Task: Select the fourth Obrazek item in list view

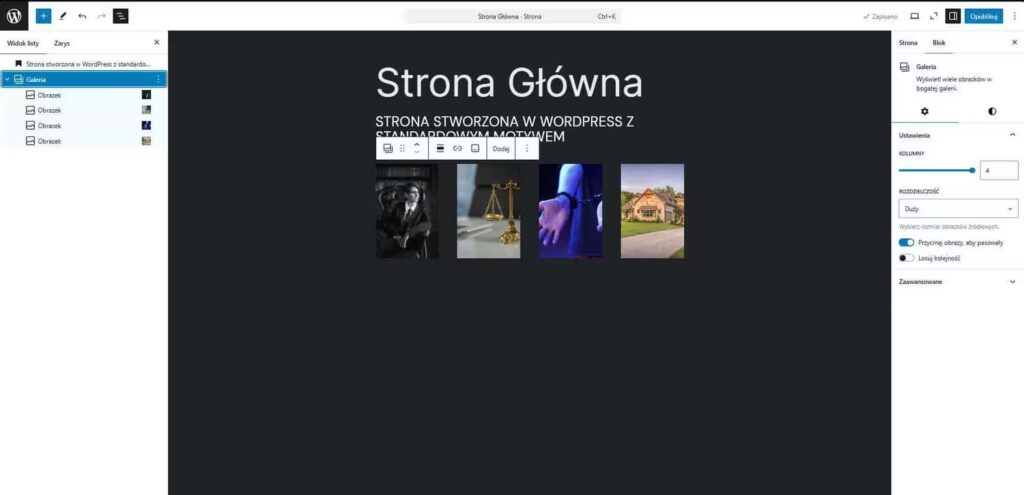Action: (84, 141)
